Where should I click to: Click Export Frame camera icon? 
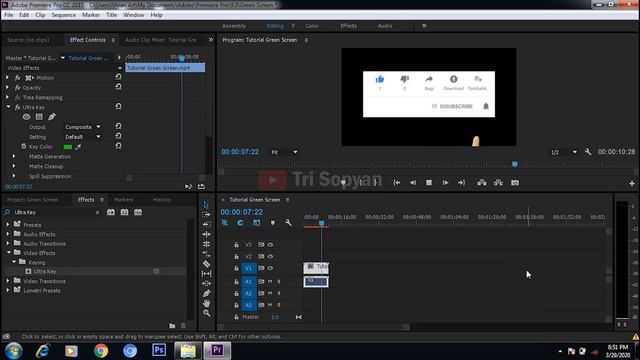(515, 183)
